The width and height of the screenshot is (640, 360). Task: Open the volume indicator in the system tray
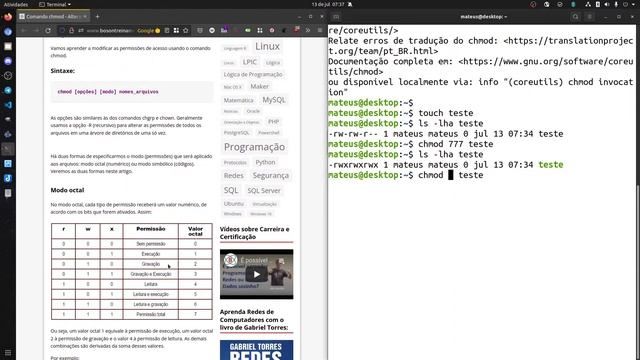[x=607, y=4]
